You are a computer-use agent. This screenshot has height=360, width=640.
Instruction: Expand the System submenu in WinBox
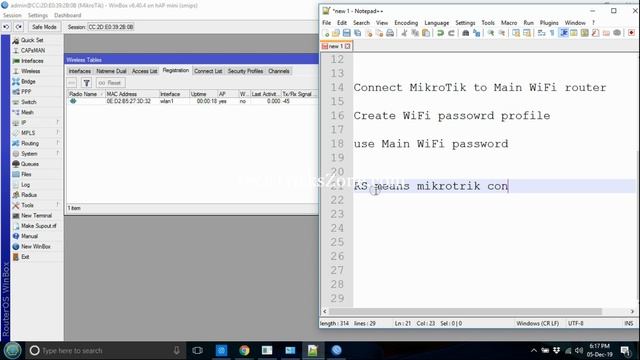[36, 153]
